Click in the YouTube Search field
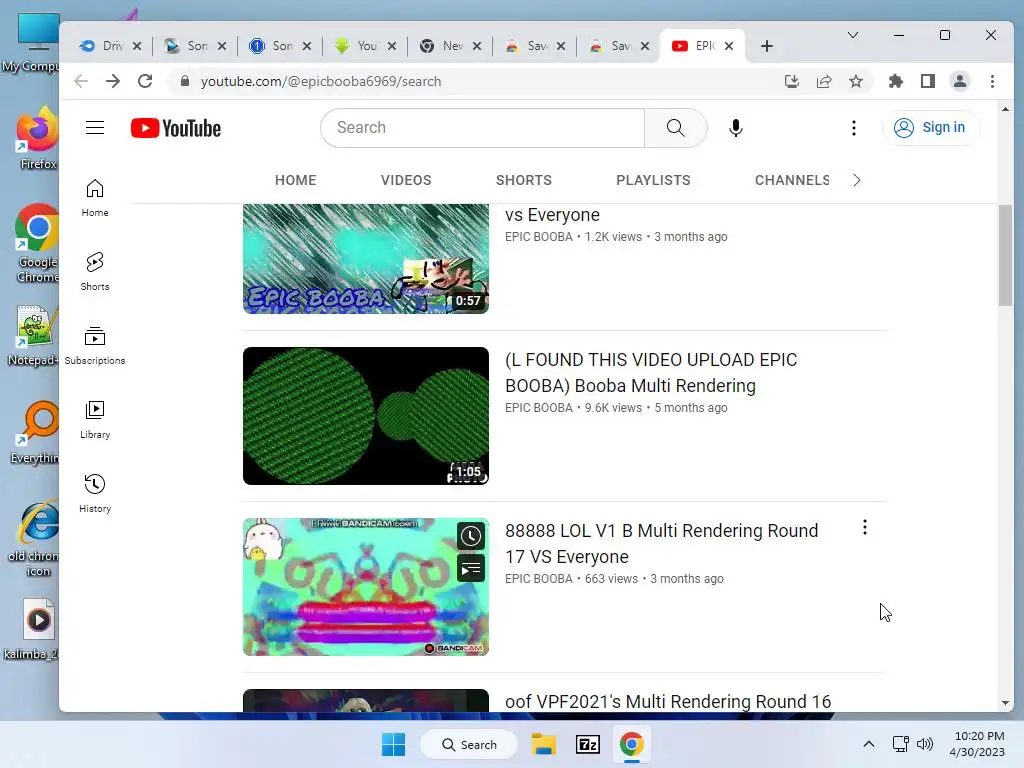Viewport: 1024px width, 768px height. pos(483,128)
